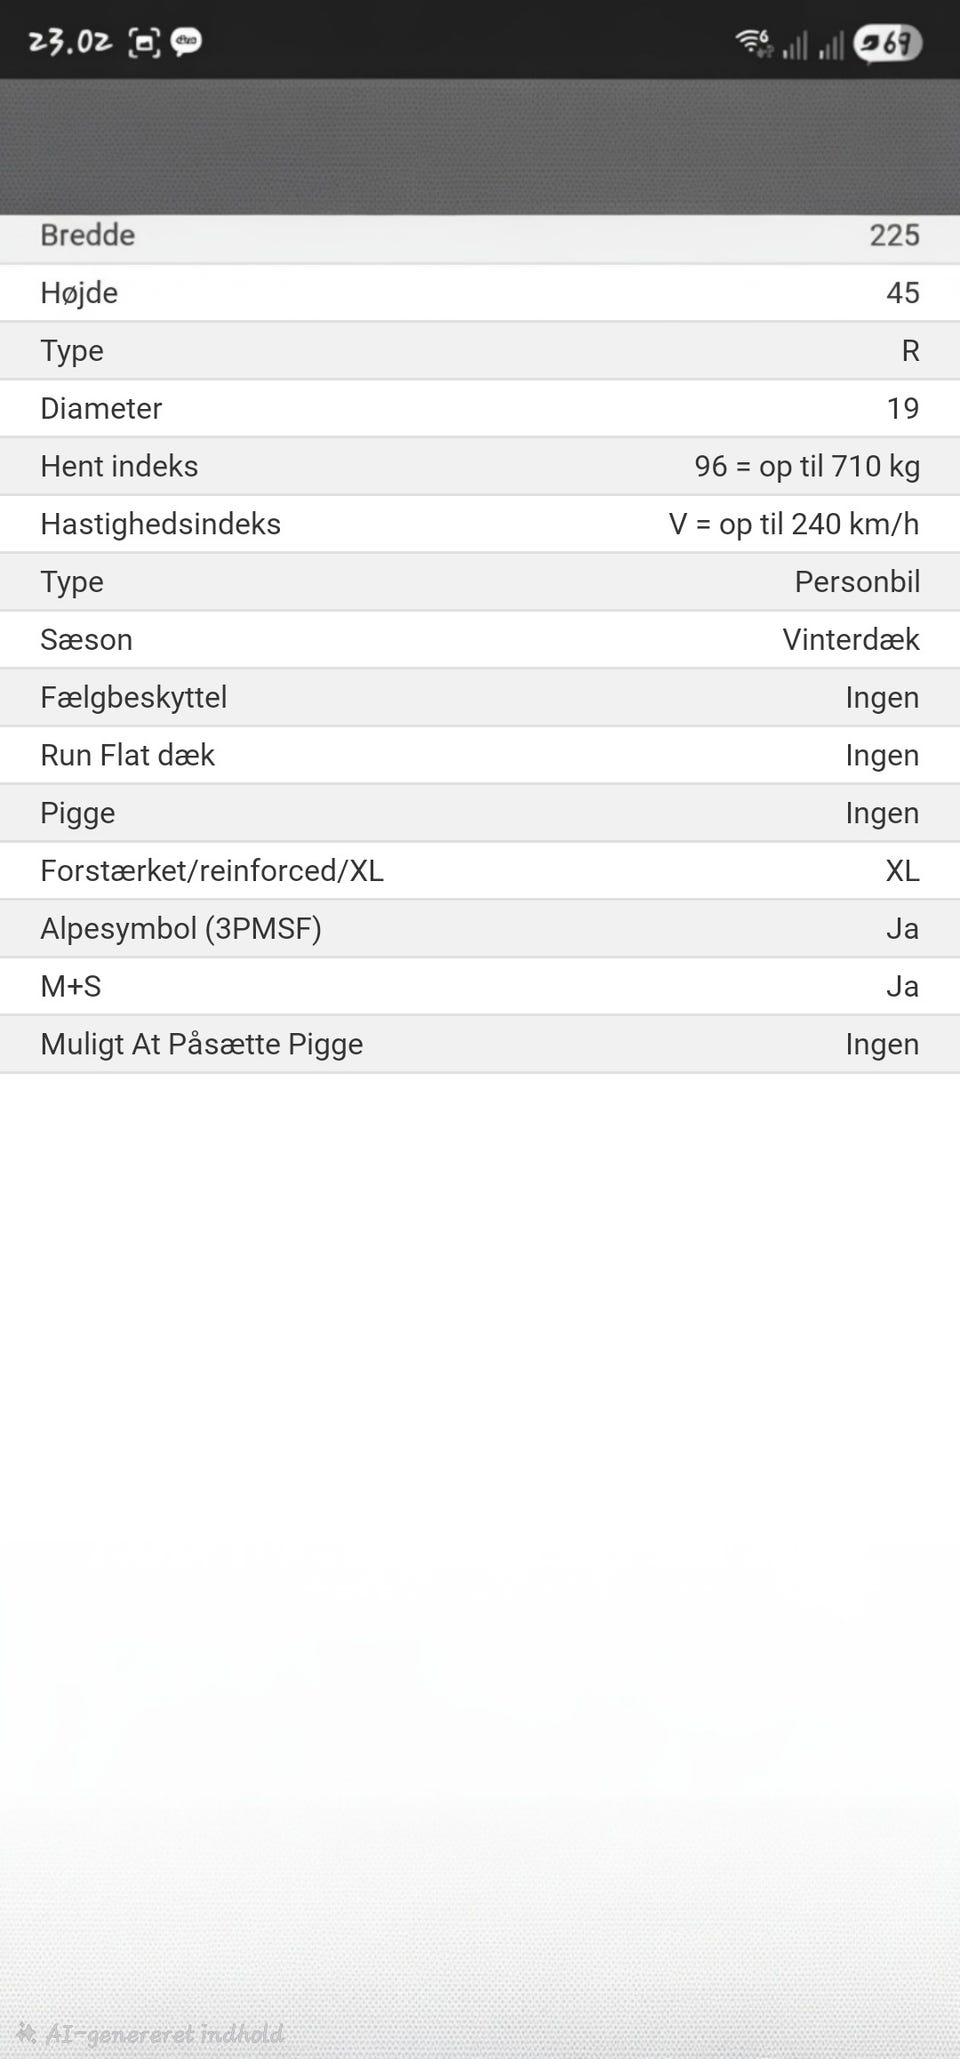This screenshot has height=2059, width=960.
Task: Tap the Fælgbeskyttel label
Action: pyautogui.click(x=133, y=698)
